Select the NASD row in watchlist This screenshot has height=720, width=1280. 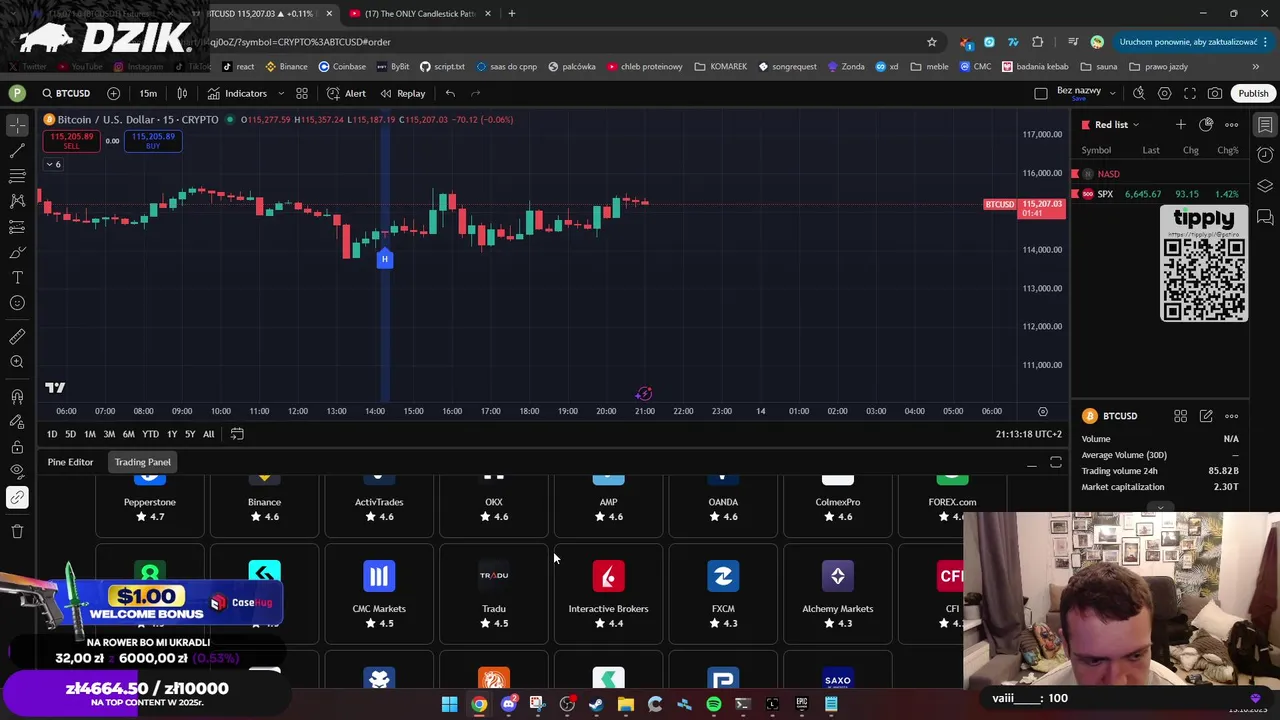(1160, 174)
